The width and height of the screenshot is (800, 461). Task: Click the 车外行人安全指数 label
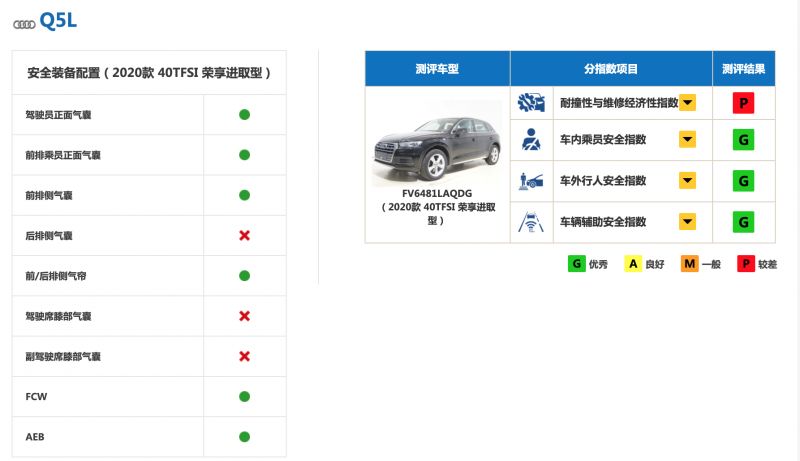603,181
